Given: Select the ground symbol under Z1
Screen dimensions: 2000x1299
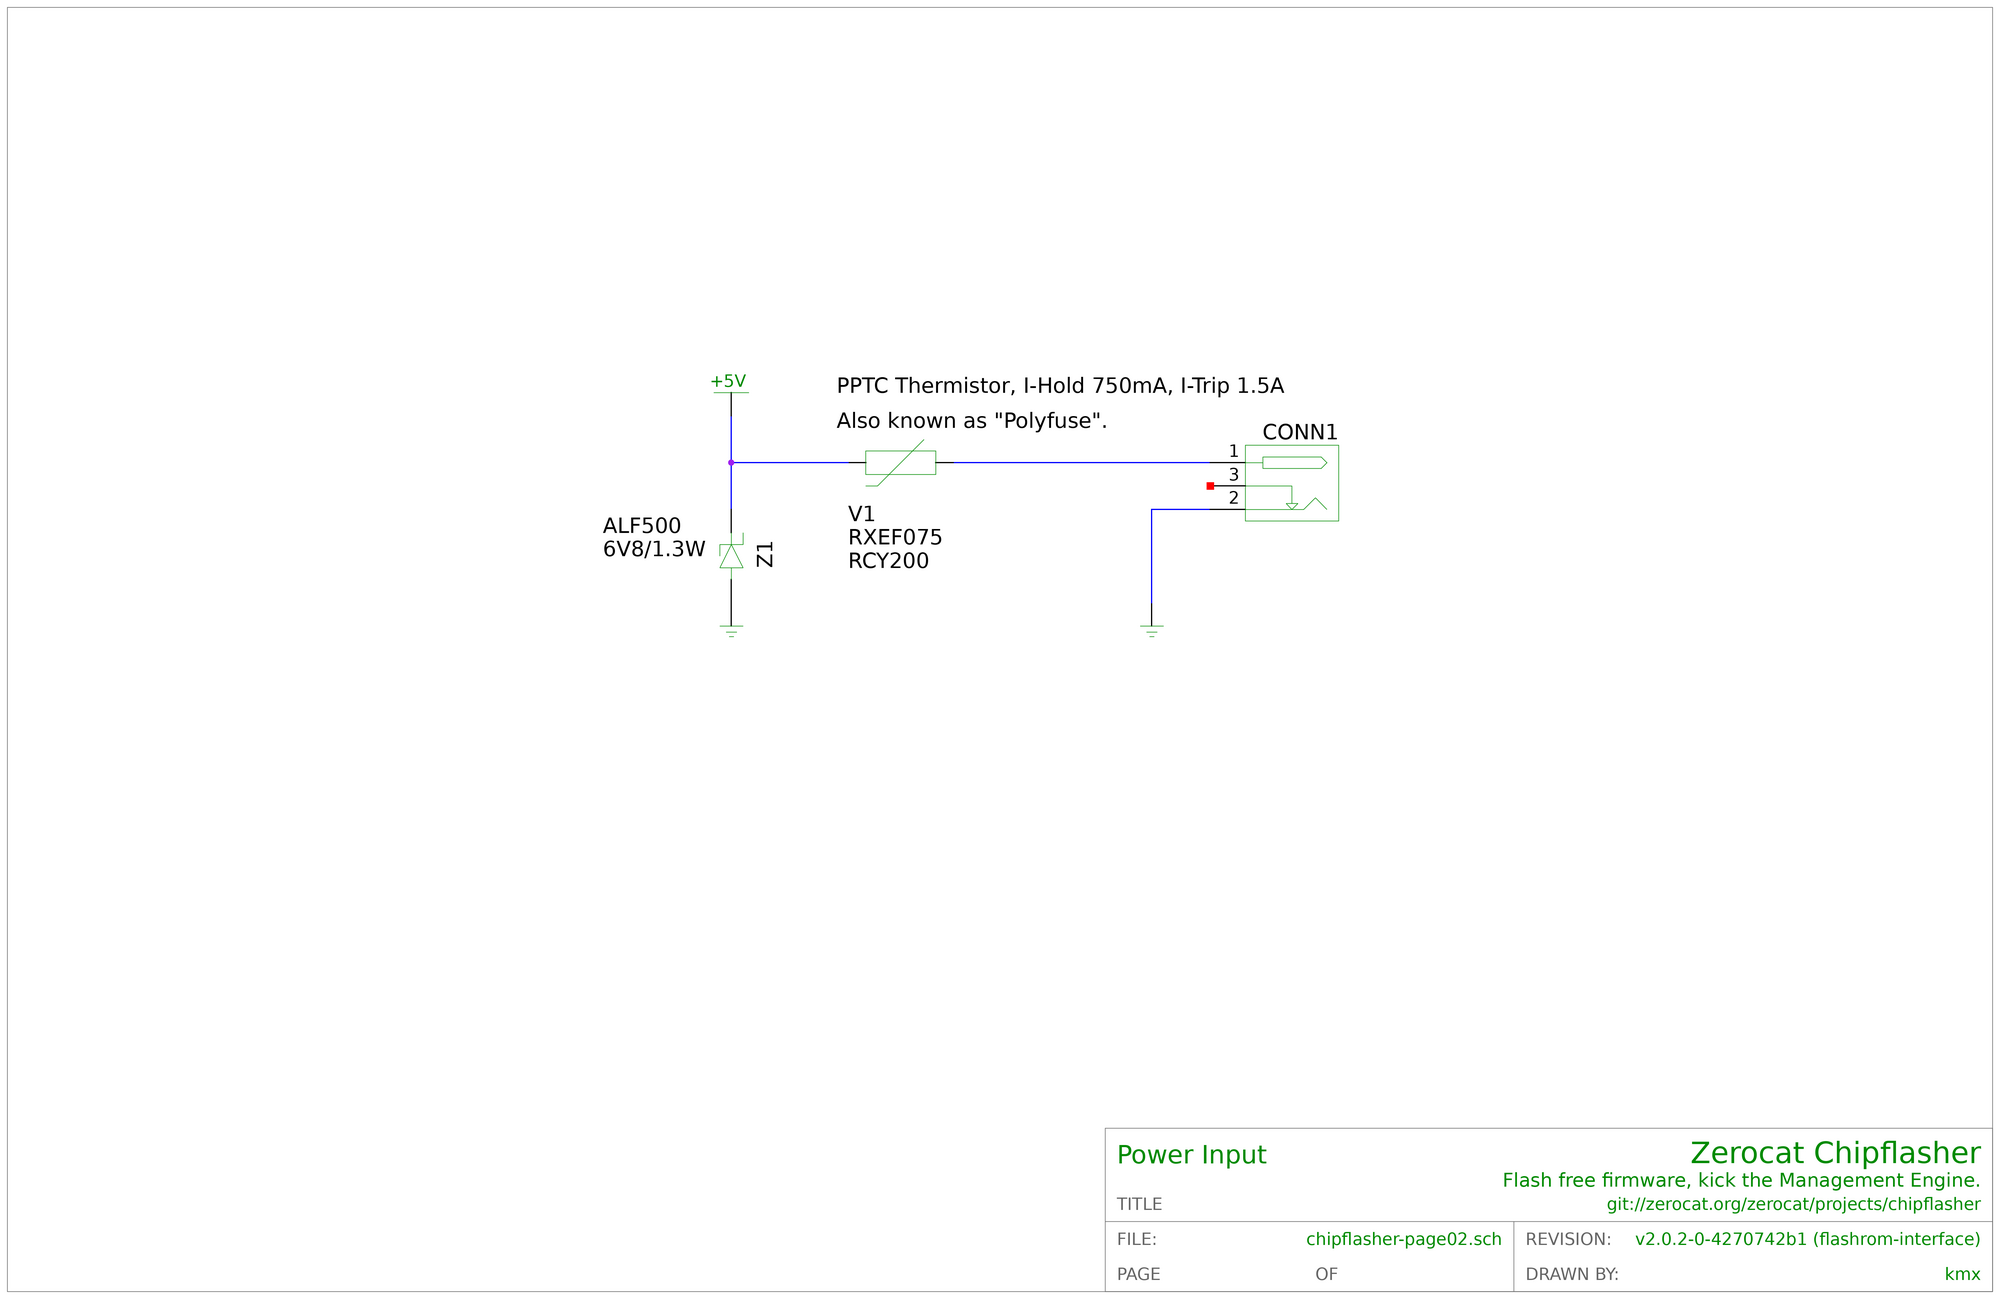Looking at the screenshot, I should (731, 631).
